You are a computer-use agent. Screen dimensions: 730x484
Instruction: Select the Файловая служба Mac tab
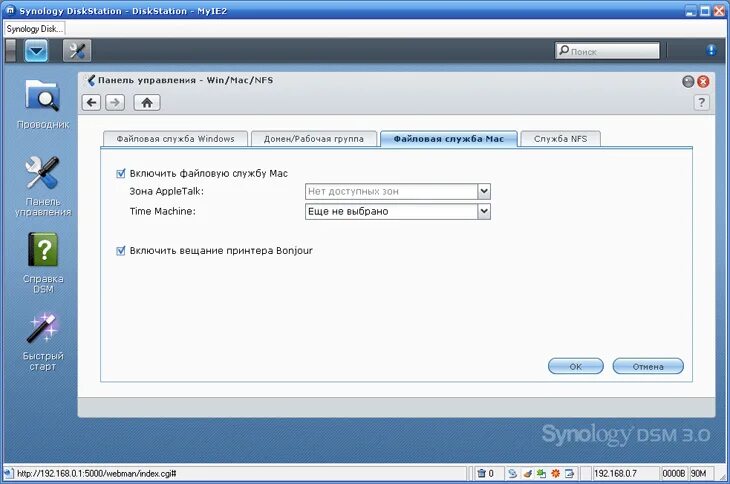[449, 139]
